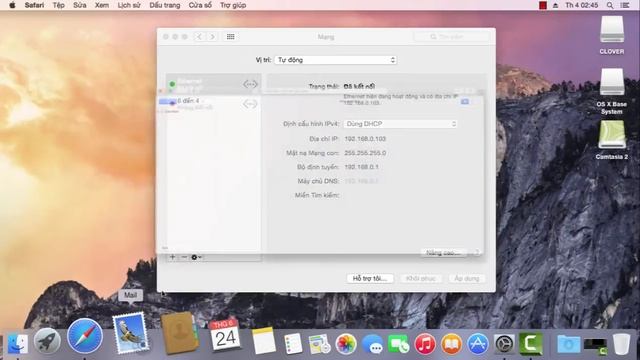Click the eject icon in menu bar
This screenshot has height=360, width=640.
click(556, 5)
